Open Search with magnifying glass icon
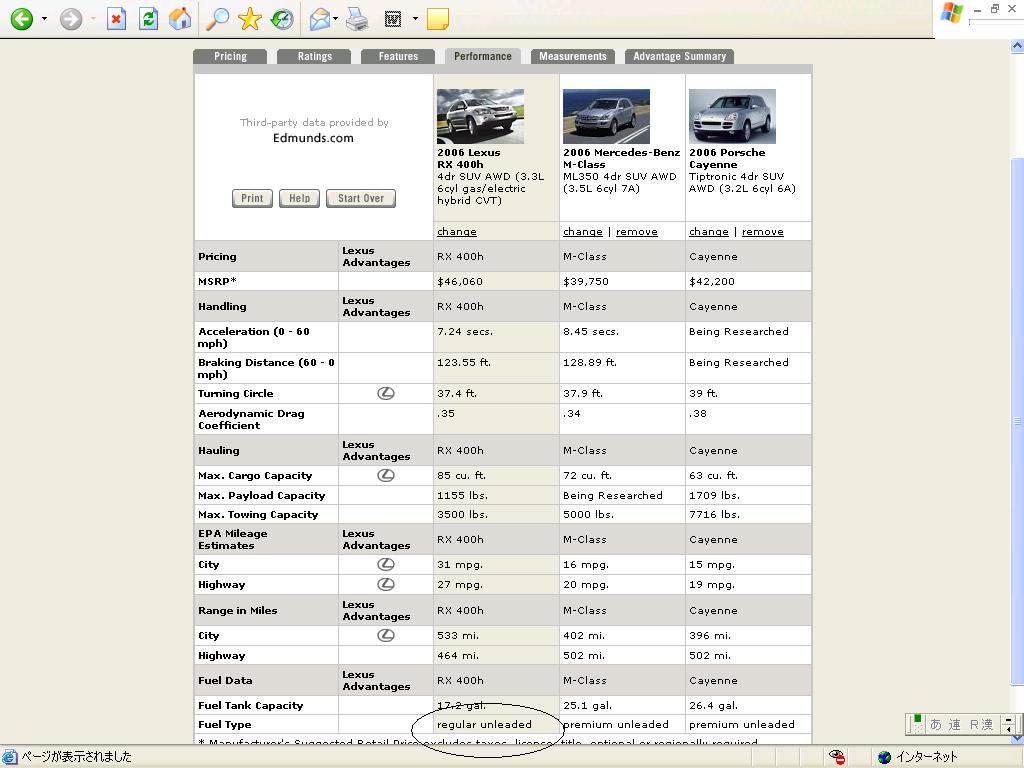This screenshot has width=1024, height=768. 217,19
